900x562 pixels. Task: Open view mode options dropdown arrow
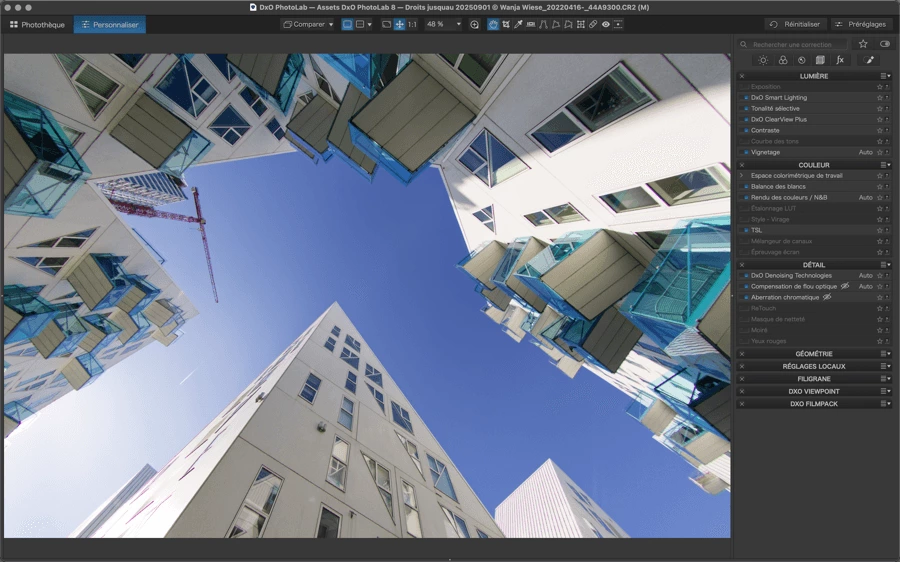pyautogui.click(x=370, y=25)
